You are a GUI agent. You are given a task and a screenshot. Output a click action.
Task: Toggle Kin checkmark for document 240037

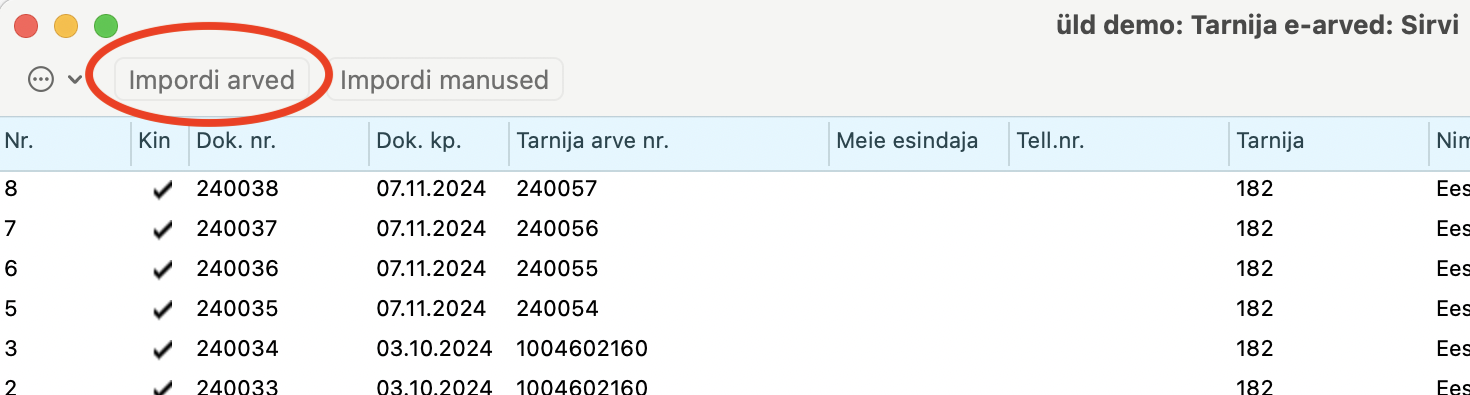coord(162,230)
